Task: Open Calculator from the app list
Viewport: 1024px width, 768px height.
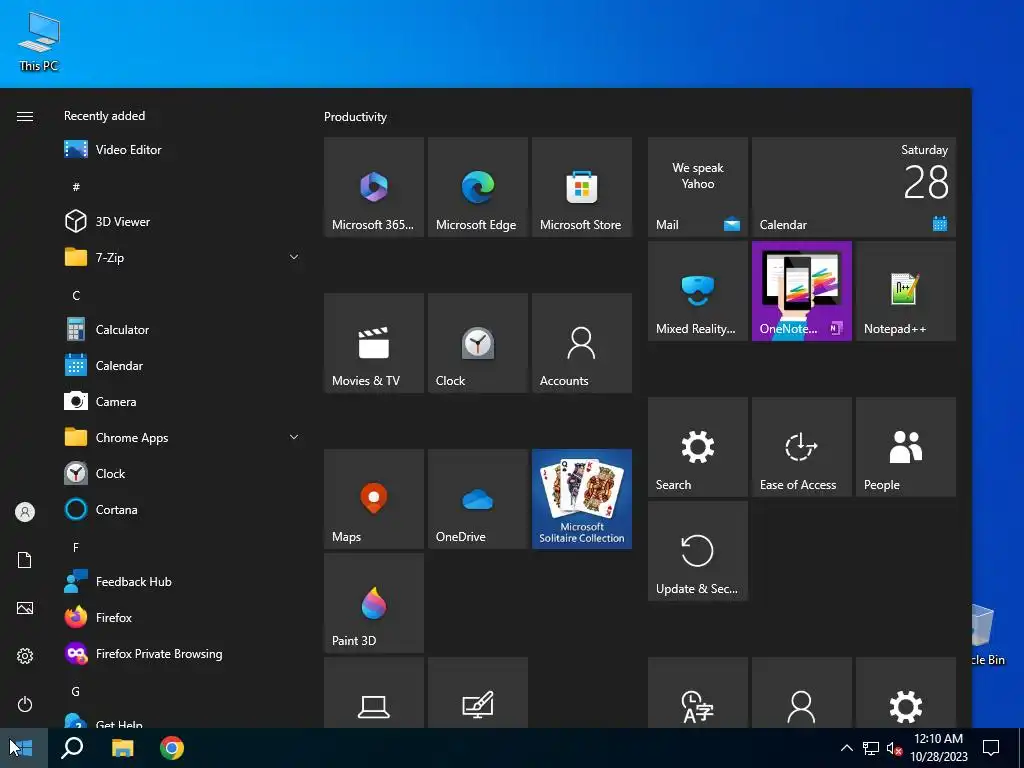Action: pyautogui.click(x=182, y=330)
